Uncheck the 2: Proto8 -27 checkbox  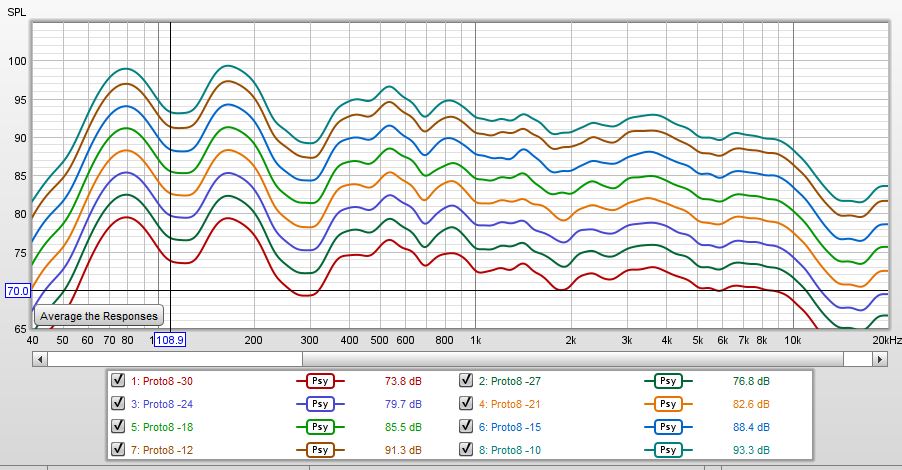pyautogui.click(x=466, y=380)
